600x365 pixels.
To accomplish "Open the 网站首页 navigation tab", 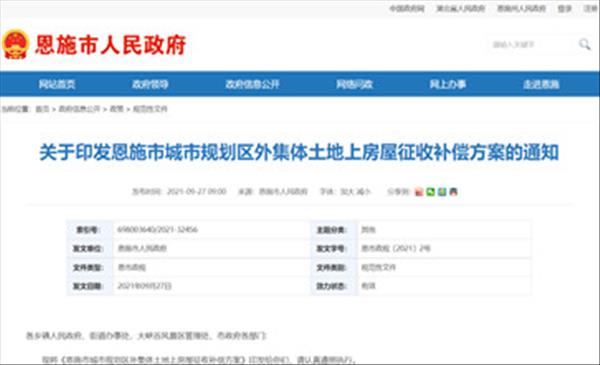I will point(57,84).
